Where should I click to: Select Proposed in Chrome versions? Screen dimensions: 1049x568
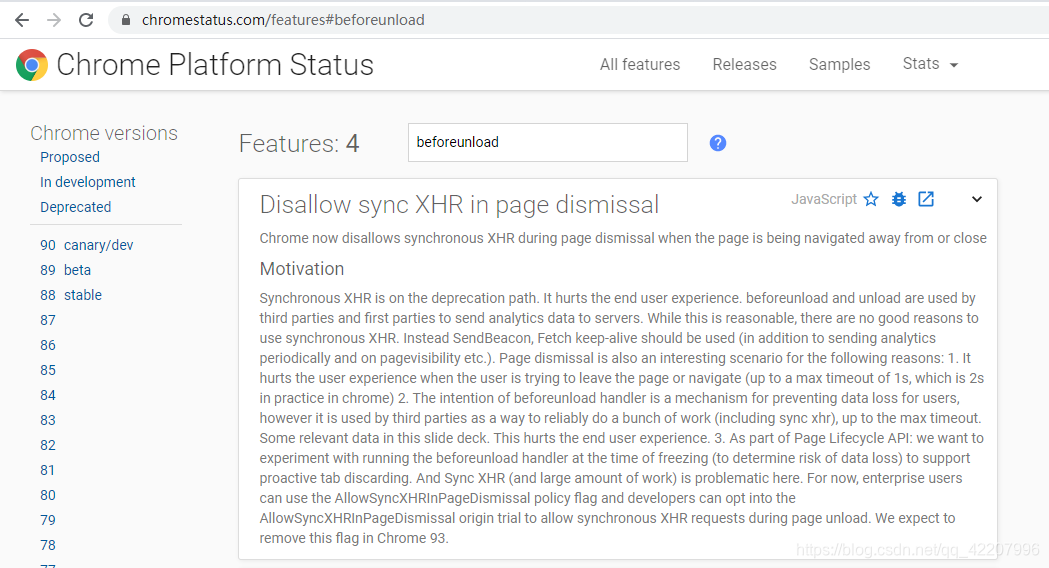coord(70,157)
